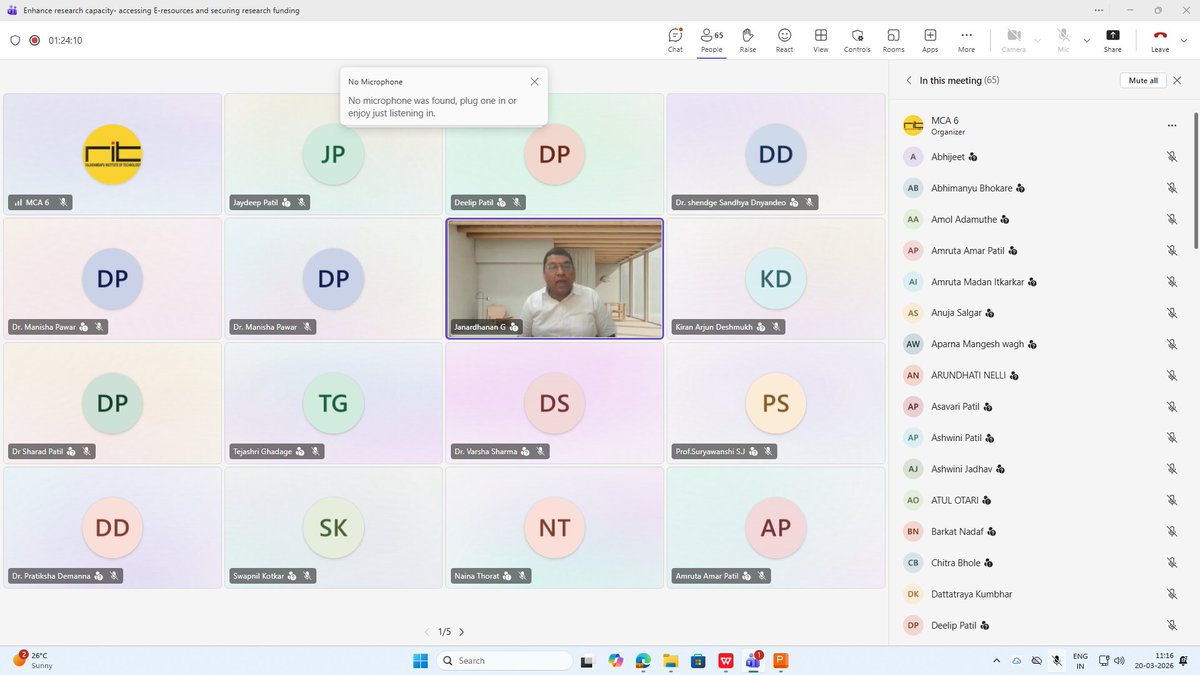Image resolution: width=1200 pixels, height=675 pixels.
Task: Open WPS Office from the taskbar
Action: (726, 660)
